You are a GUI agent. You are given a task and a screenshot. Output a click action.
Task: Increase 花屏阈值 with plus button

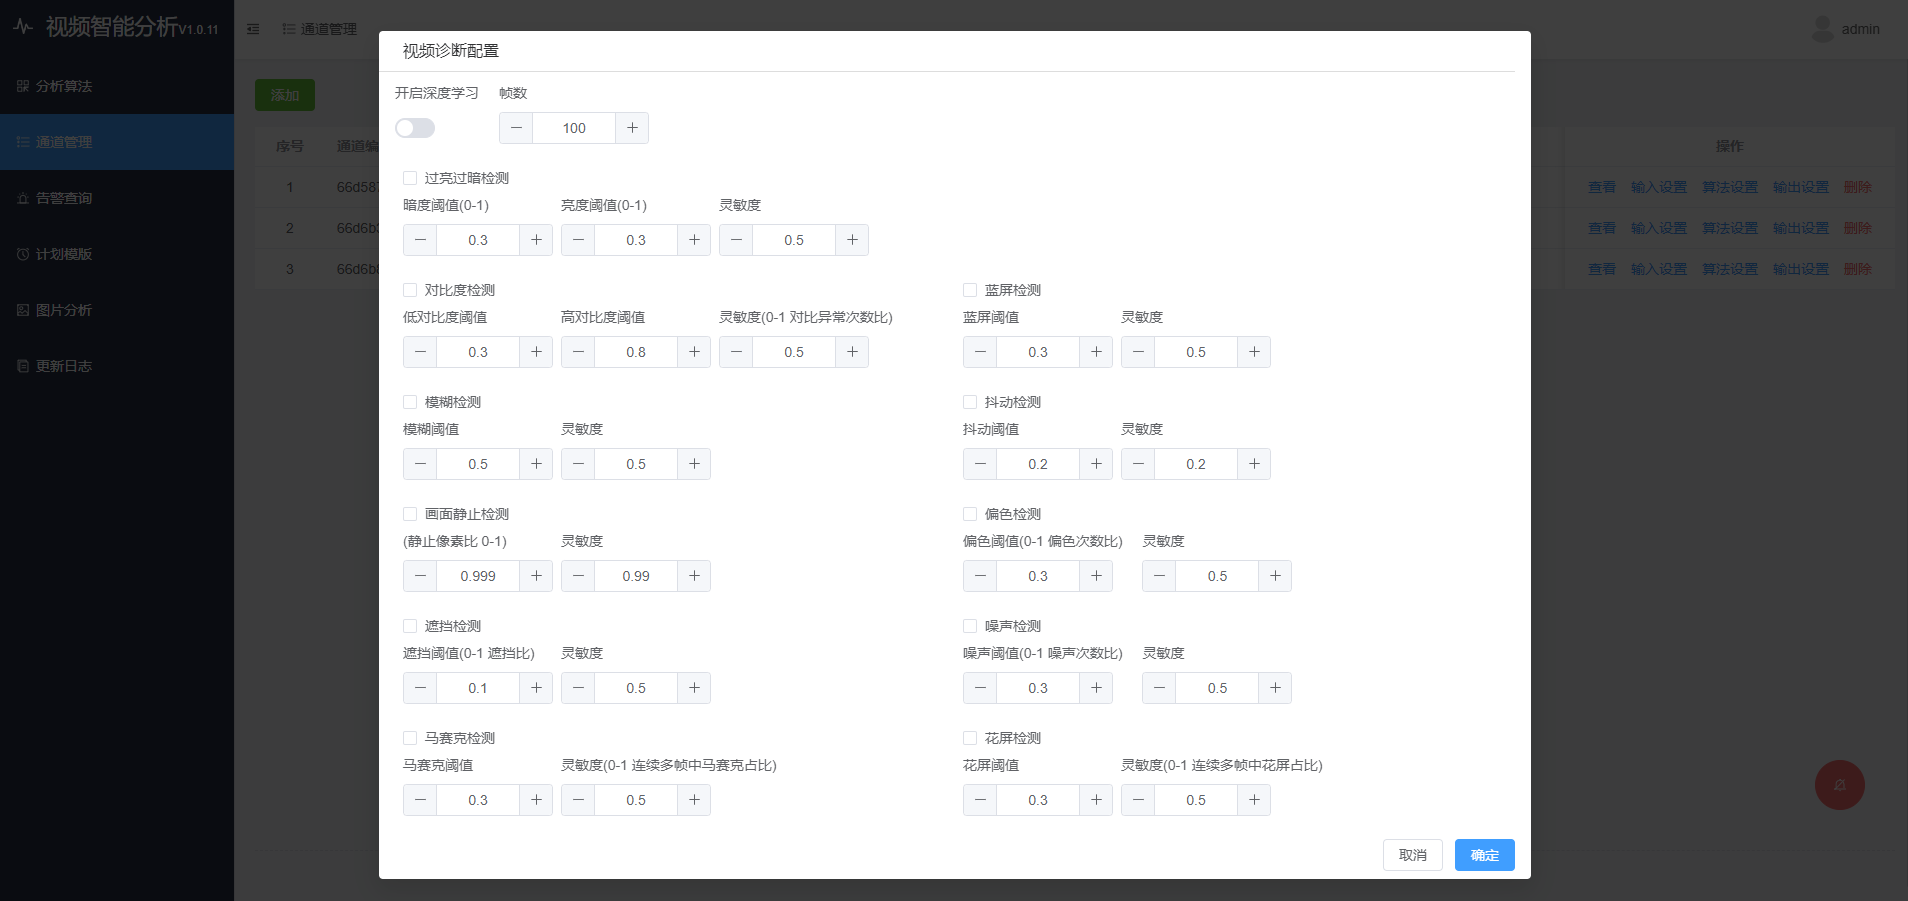[x=1096, y=800]
